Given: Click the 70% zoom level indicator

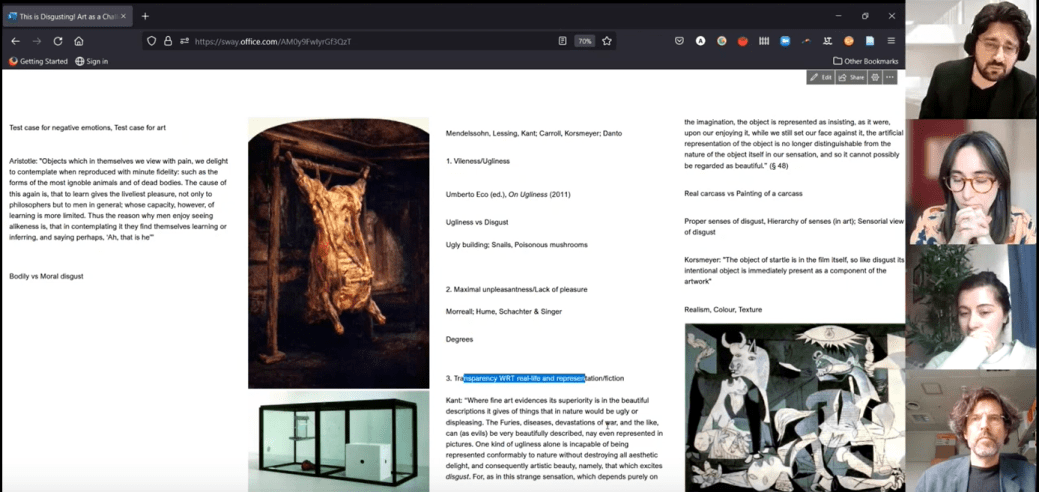Looking at the screenshot, I should (x=584, y=41).
